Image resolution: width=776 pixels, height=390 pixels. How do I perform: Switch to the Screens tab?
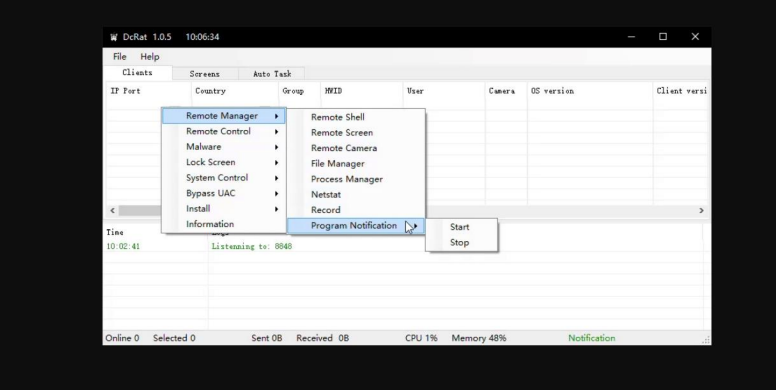click(x=205, y=74)
